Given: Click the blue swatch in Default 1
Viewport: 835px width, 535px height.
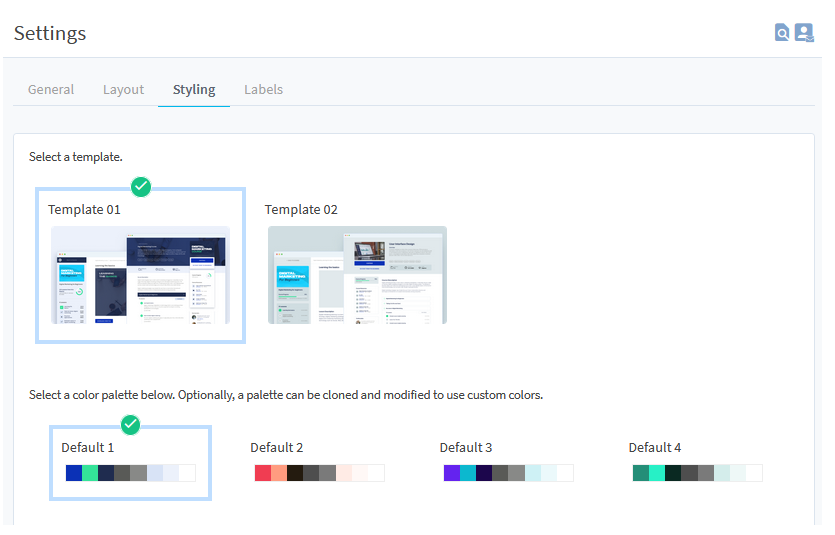Looking at the screenshot, I should pyautogui.click(x=74, y=473).
